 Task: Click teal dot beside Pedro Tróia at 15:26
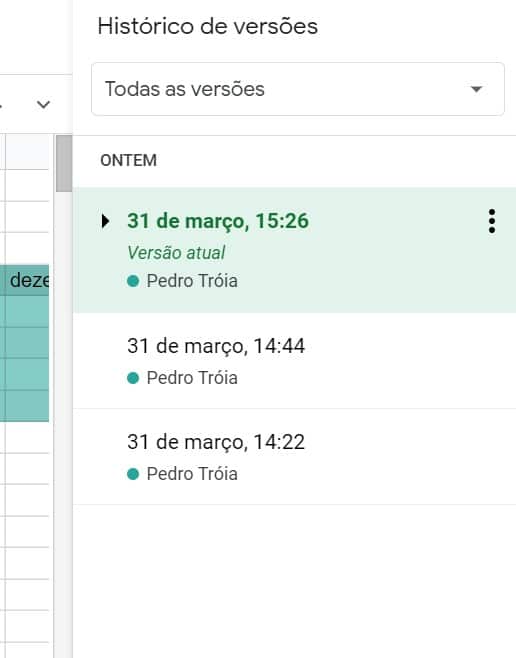tap(133, 281)
